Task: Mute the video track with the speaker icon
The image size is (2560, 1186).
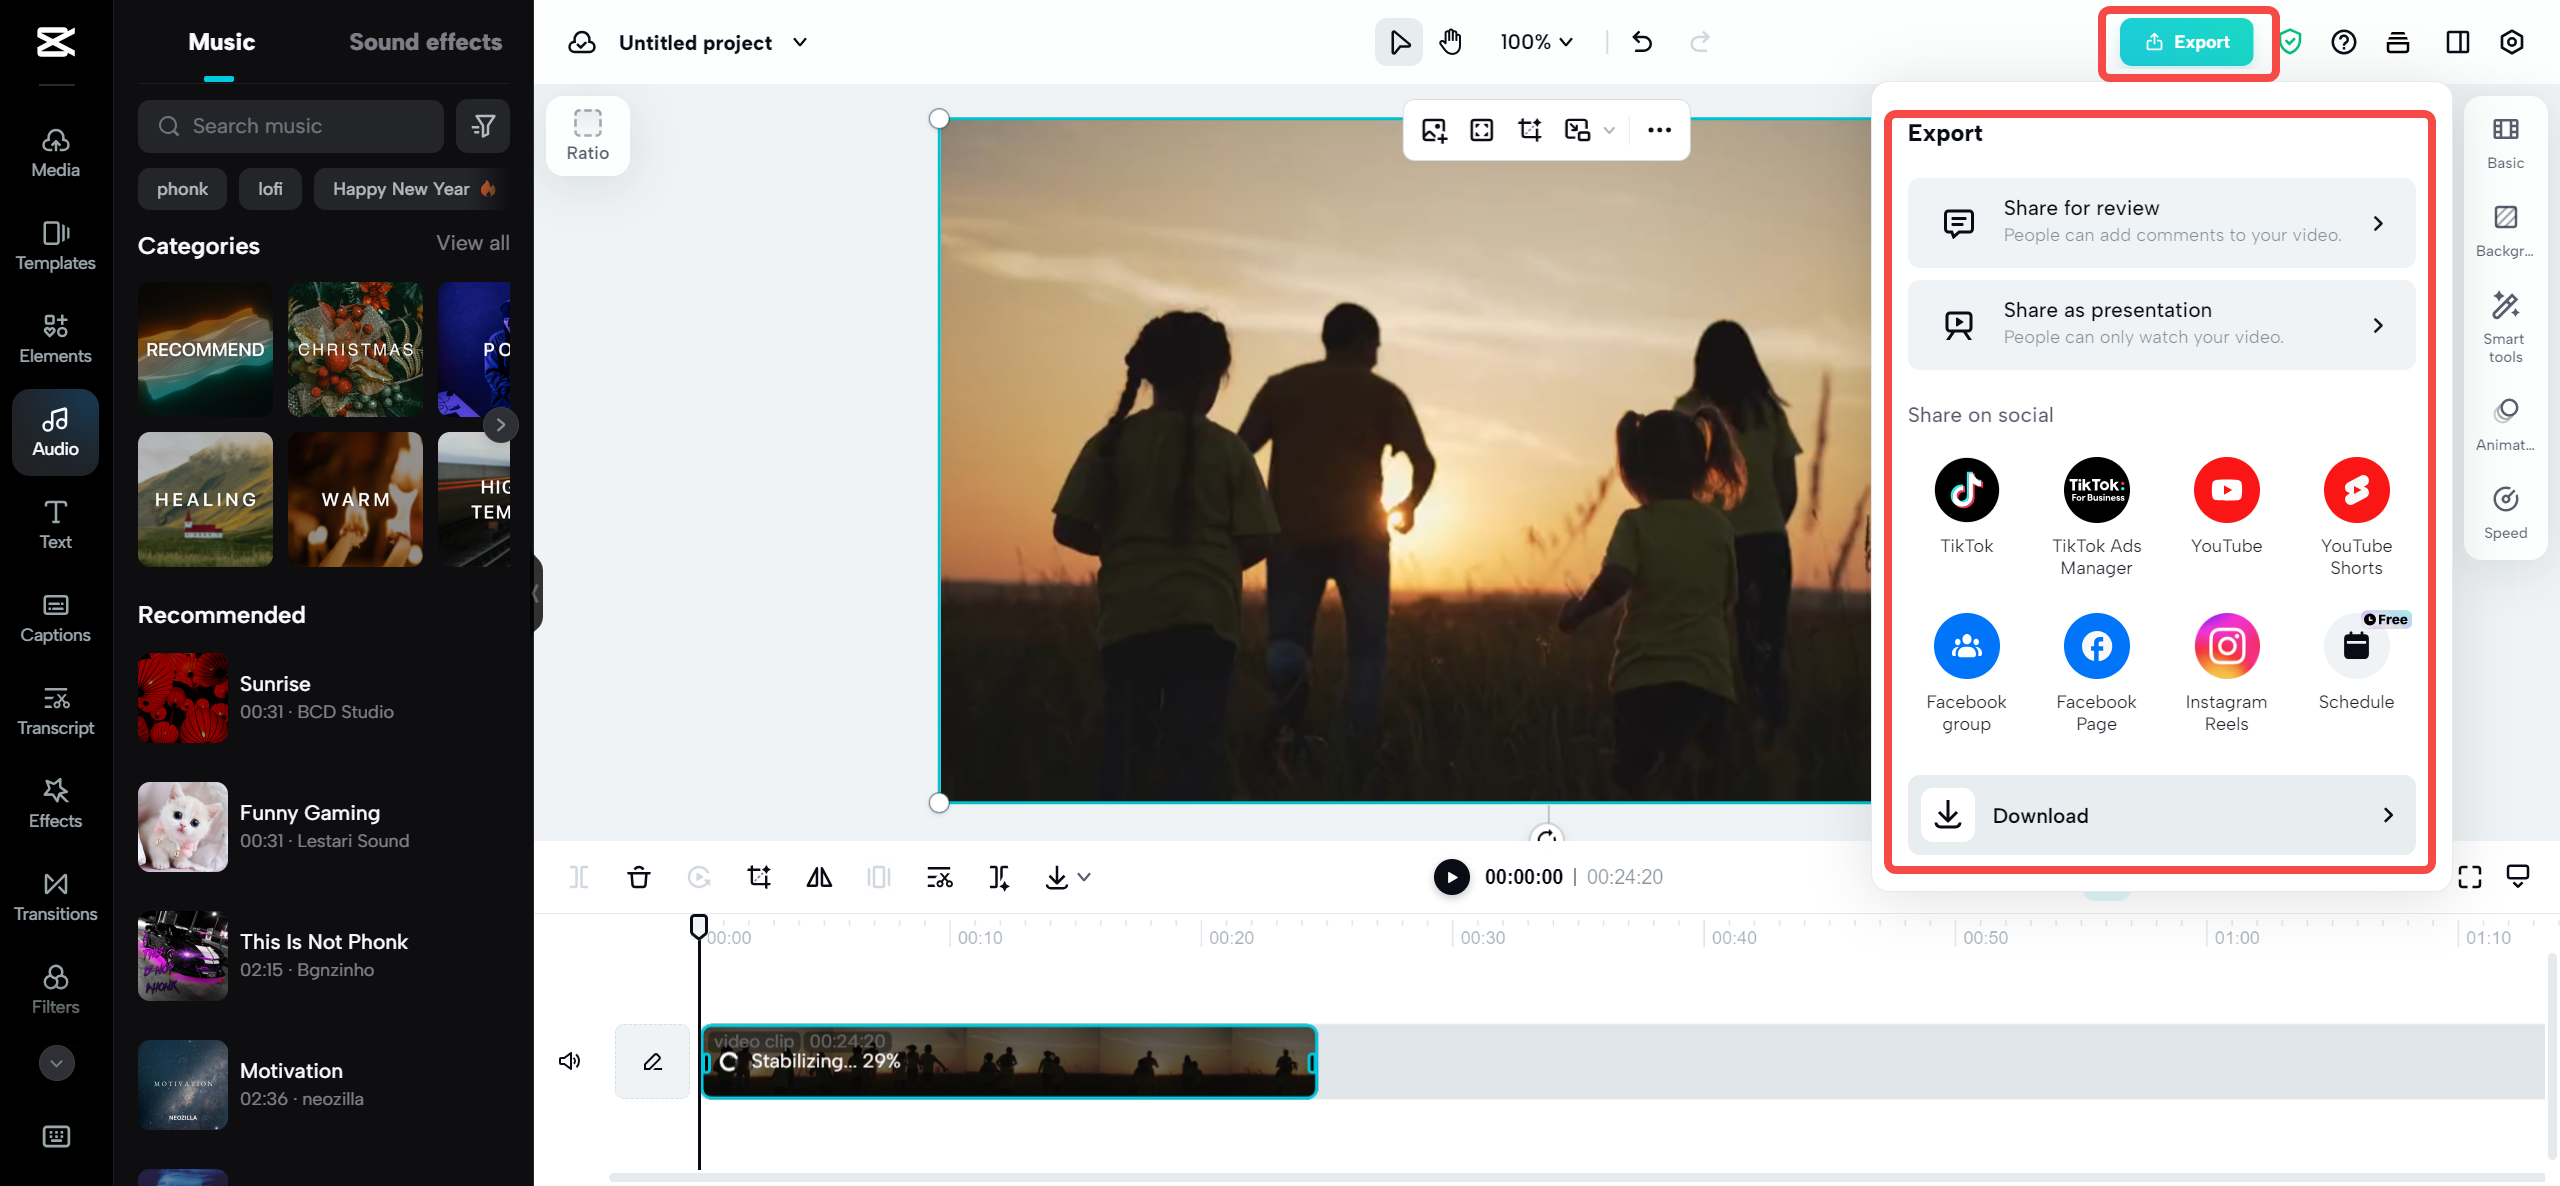Action: point(569,1060)
